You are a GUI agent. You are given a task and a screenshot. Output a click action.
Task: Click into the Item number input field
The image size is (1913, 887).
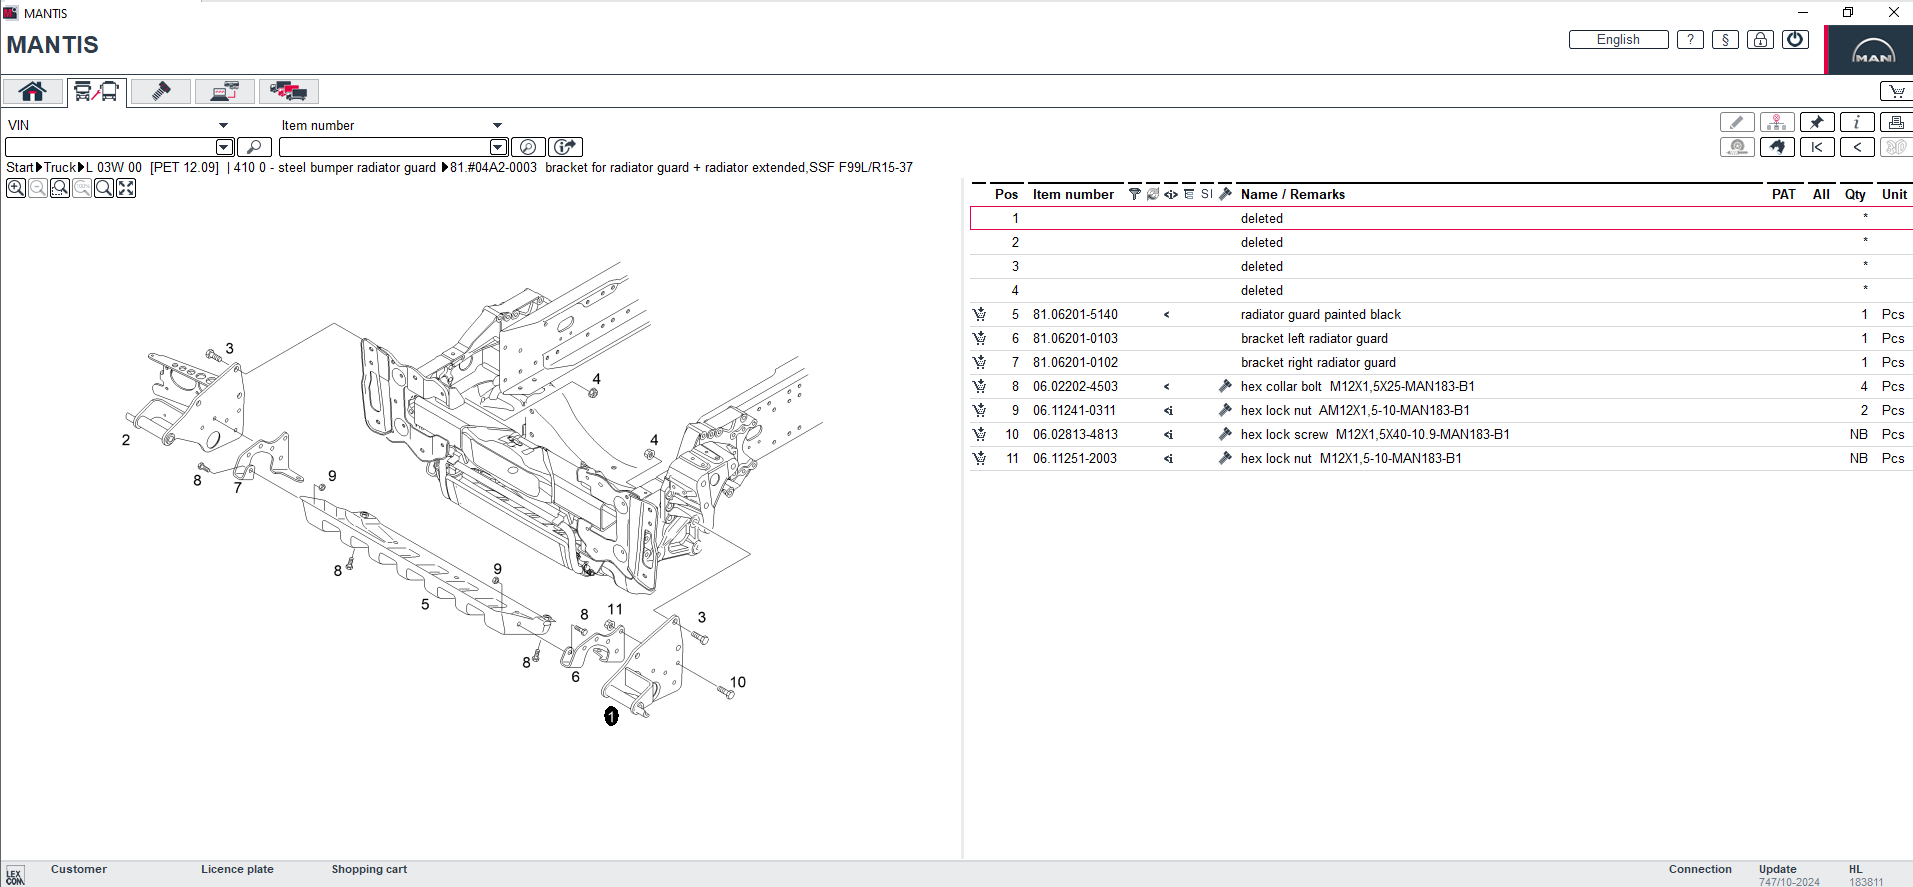tap(384, 147)
